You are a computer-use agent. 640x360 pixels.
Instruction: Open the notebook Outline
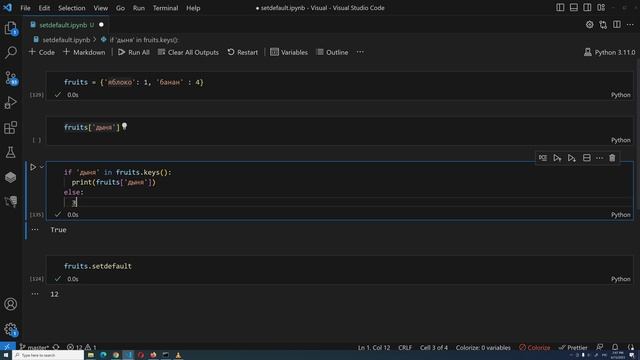click(332, 52)
